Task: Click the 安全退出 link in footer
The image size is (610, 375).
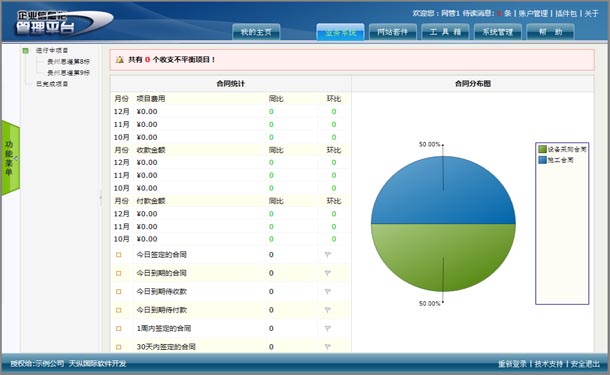Action: (585, 364)
